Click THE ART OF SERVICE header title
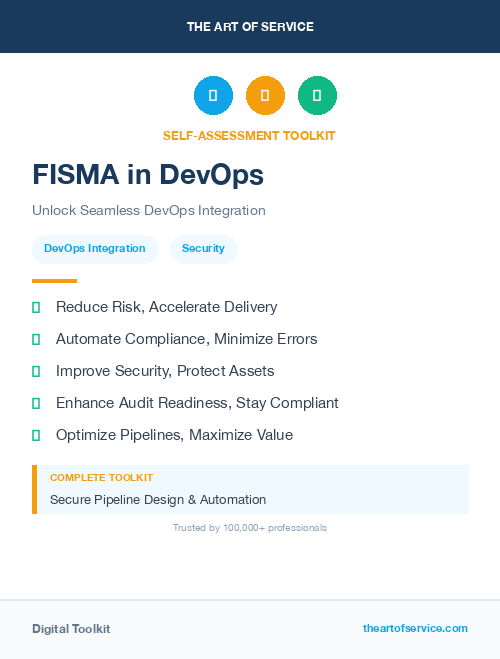 [x=250, y=26]
